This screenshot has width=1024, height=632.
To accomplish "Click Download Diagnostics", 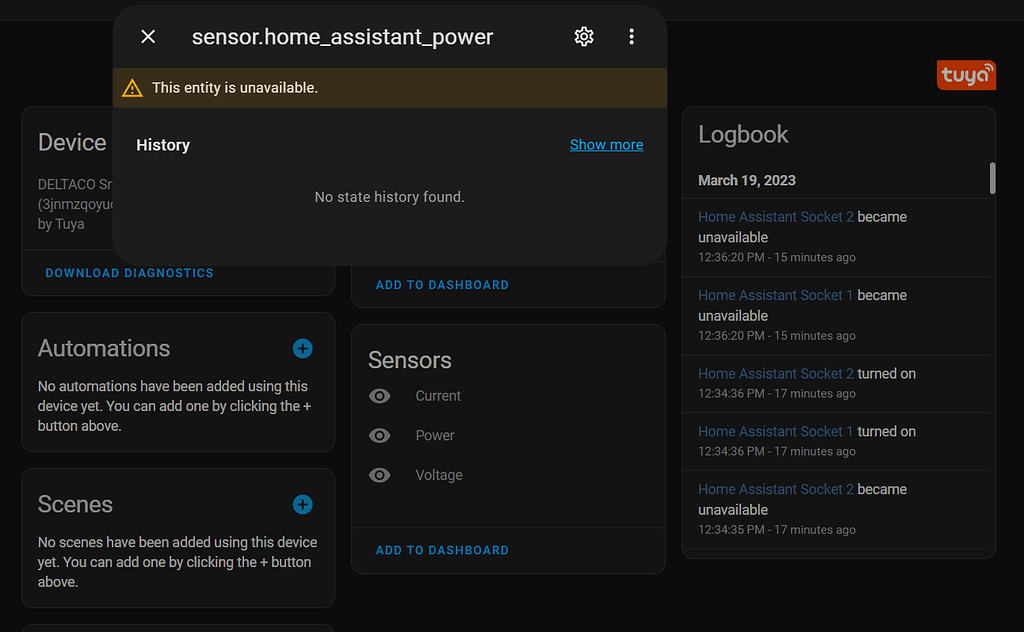I will point(129,273).
